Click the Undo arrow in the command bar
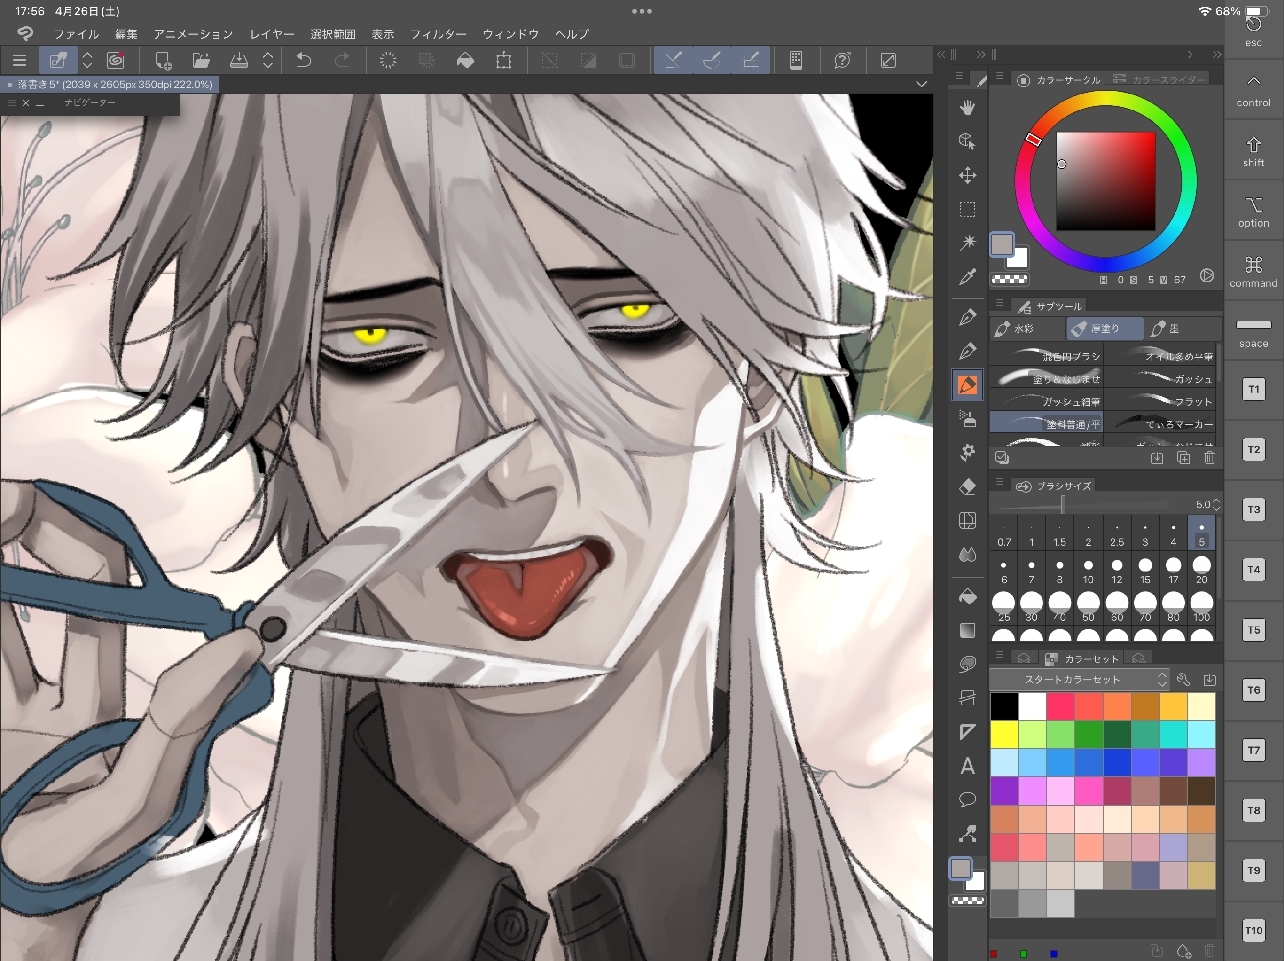Screen dimensions: 1284x961 click(x=304, y=61)
